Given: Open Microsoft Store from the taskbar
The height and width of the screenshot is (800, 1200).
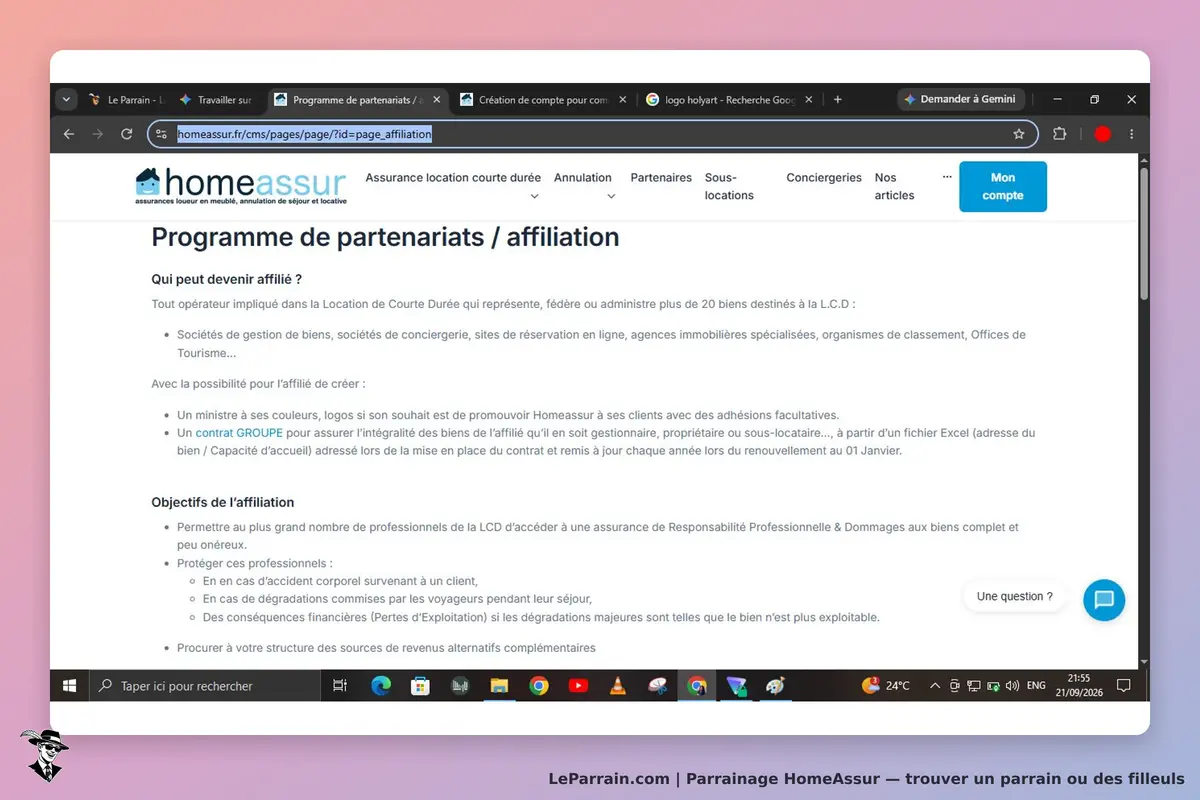Looking at the screenshot, I should click(420, 686).
